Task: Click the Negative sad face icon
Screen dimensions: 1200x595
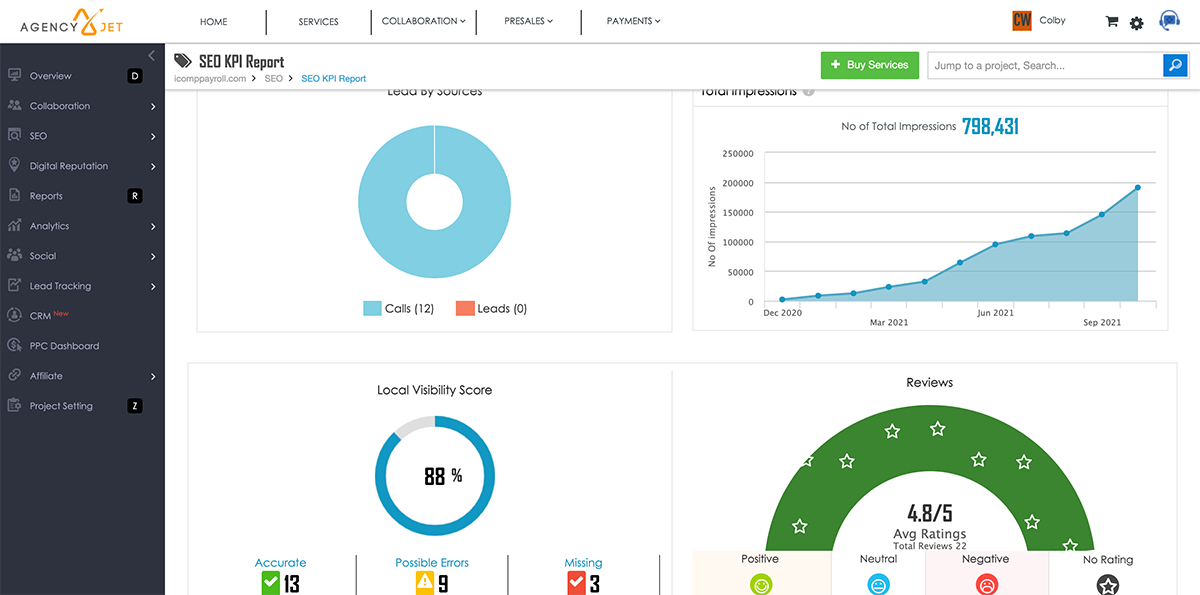Action: 985,584
